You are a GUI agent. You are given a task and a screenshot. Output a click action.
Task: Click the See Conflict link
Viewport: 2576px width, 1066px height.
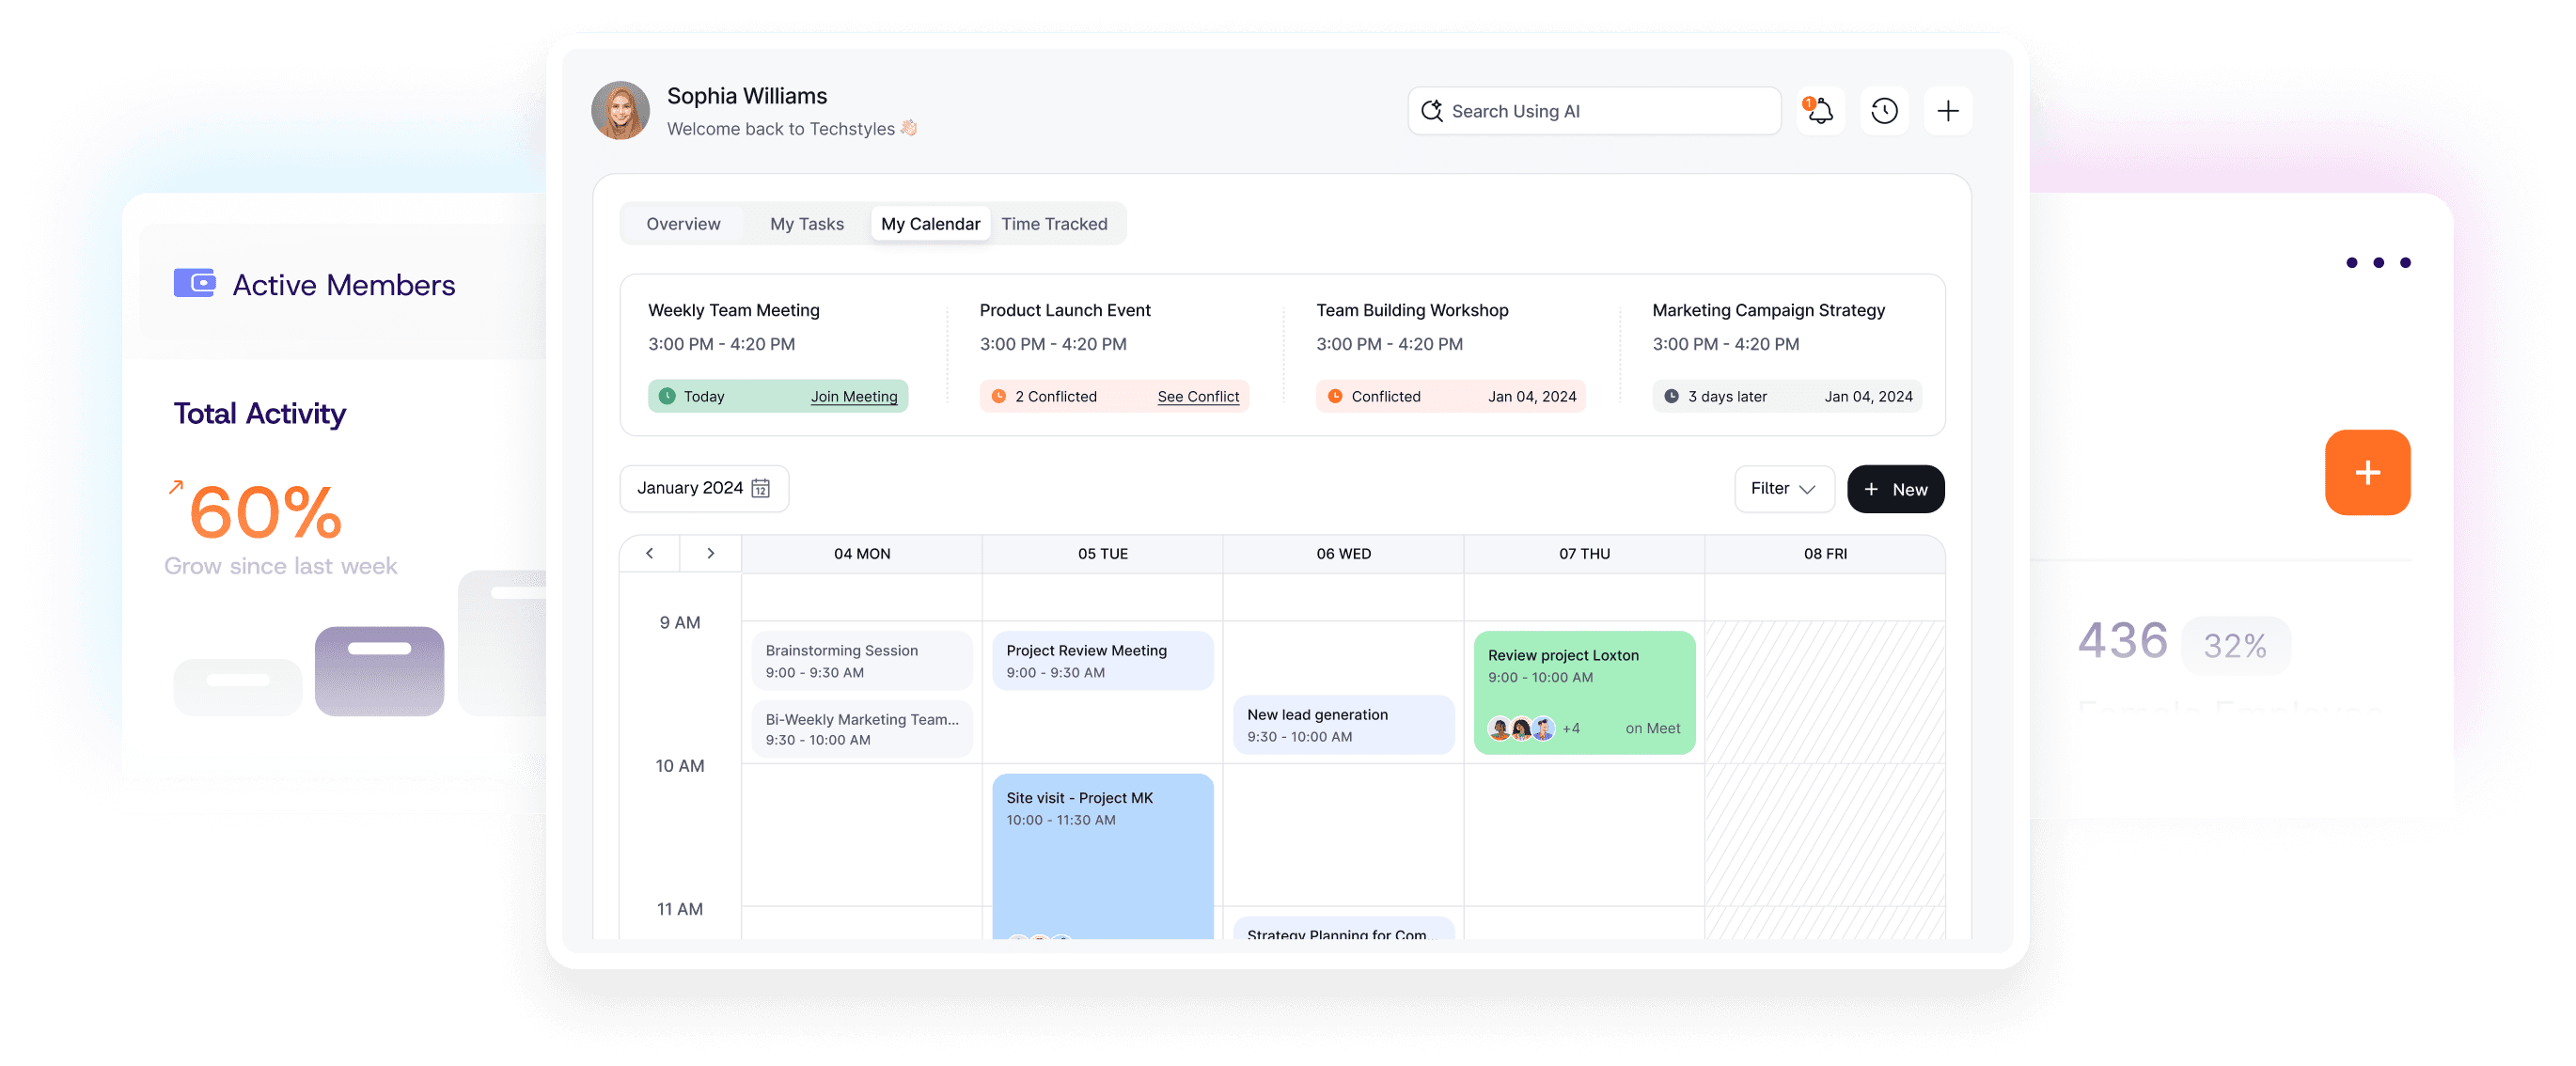pyautogui.click(x=1198, y=397)
